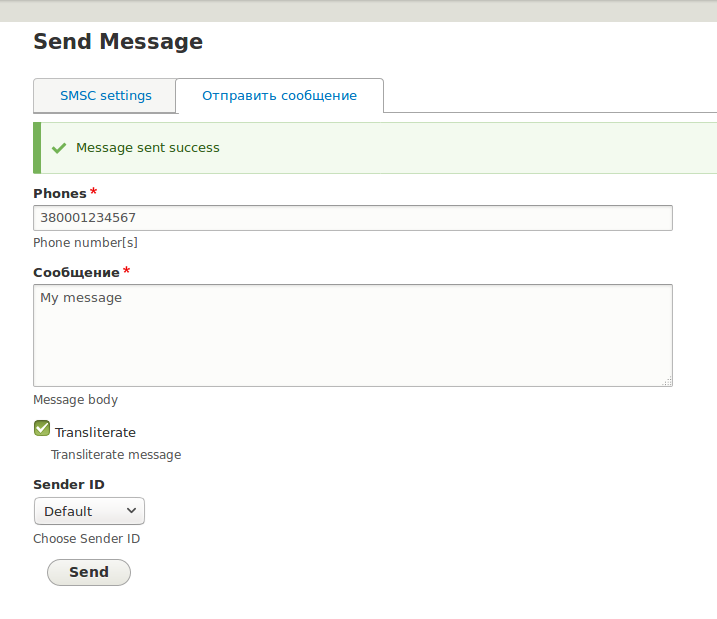Open the Sender ID dropdown
717x619 pixels.
tap(89, 511)
